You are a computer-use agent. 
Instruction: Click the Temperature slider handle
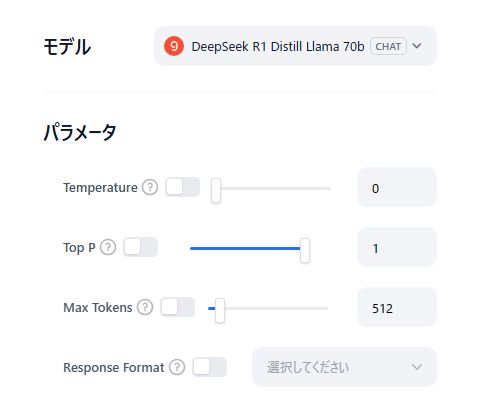(216, 190)
